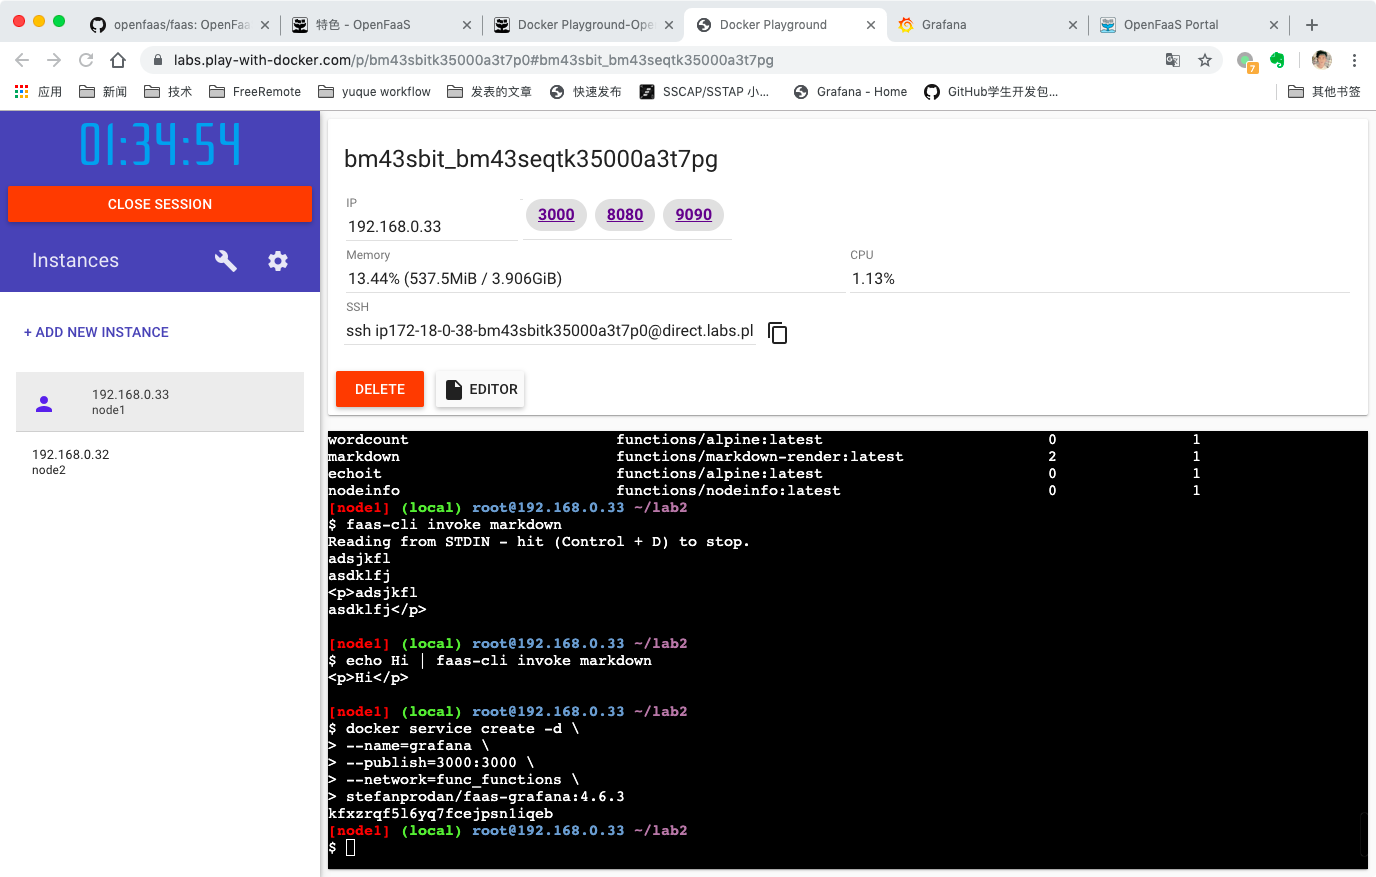Copy the SSH command with the clipboard icon
1376x877 pixels.
click(x=778, y=333)
